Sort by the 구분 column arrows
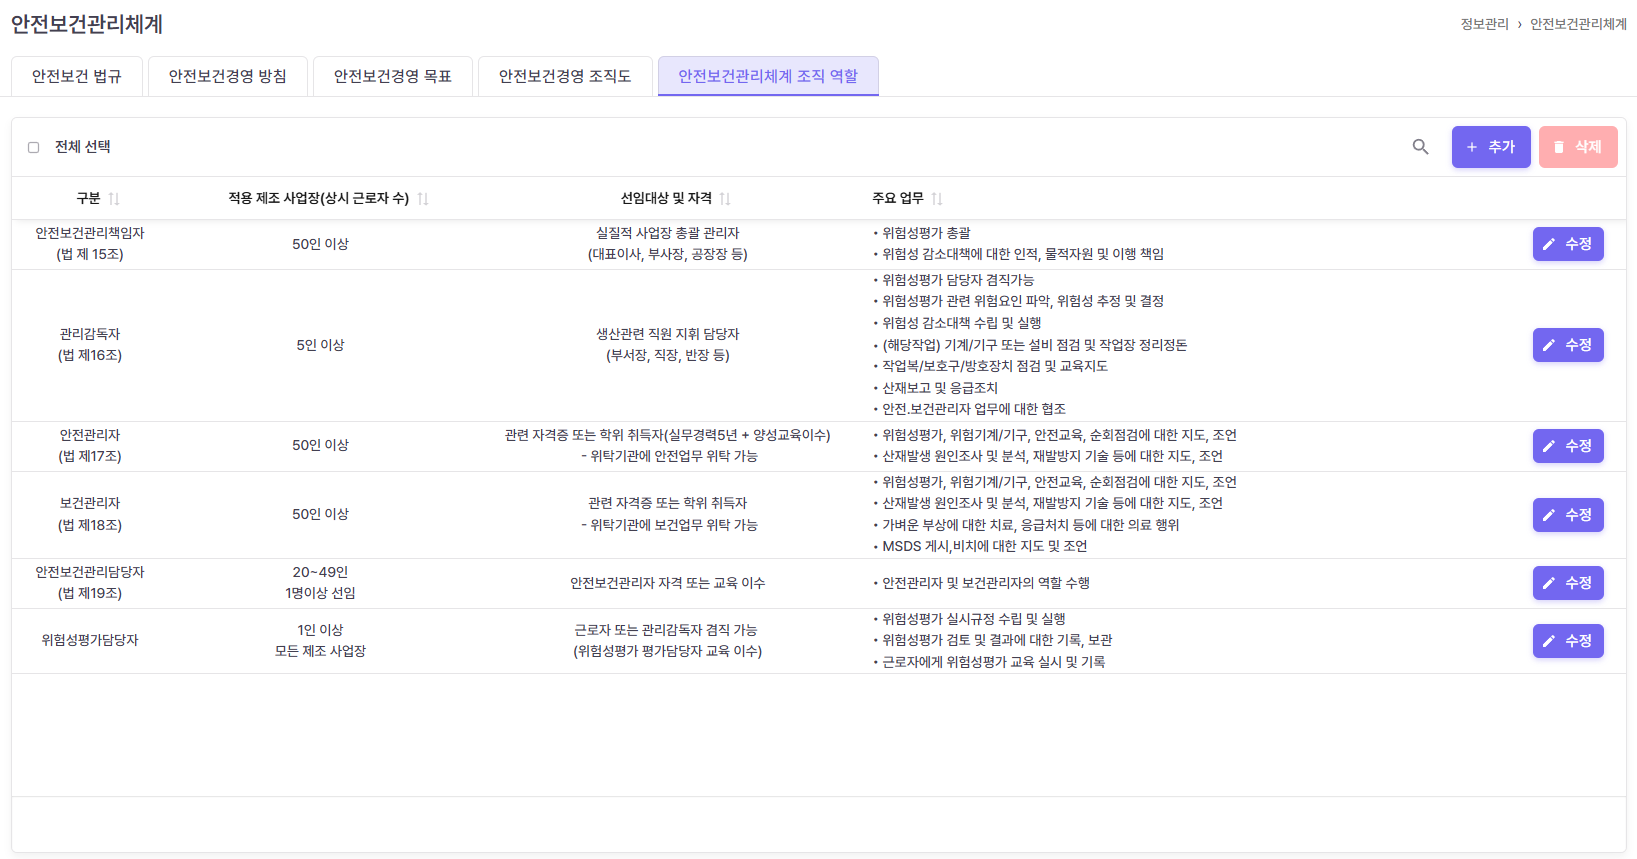The height and width of the screenshot is (859, 1637). coord(114,199)
